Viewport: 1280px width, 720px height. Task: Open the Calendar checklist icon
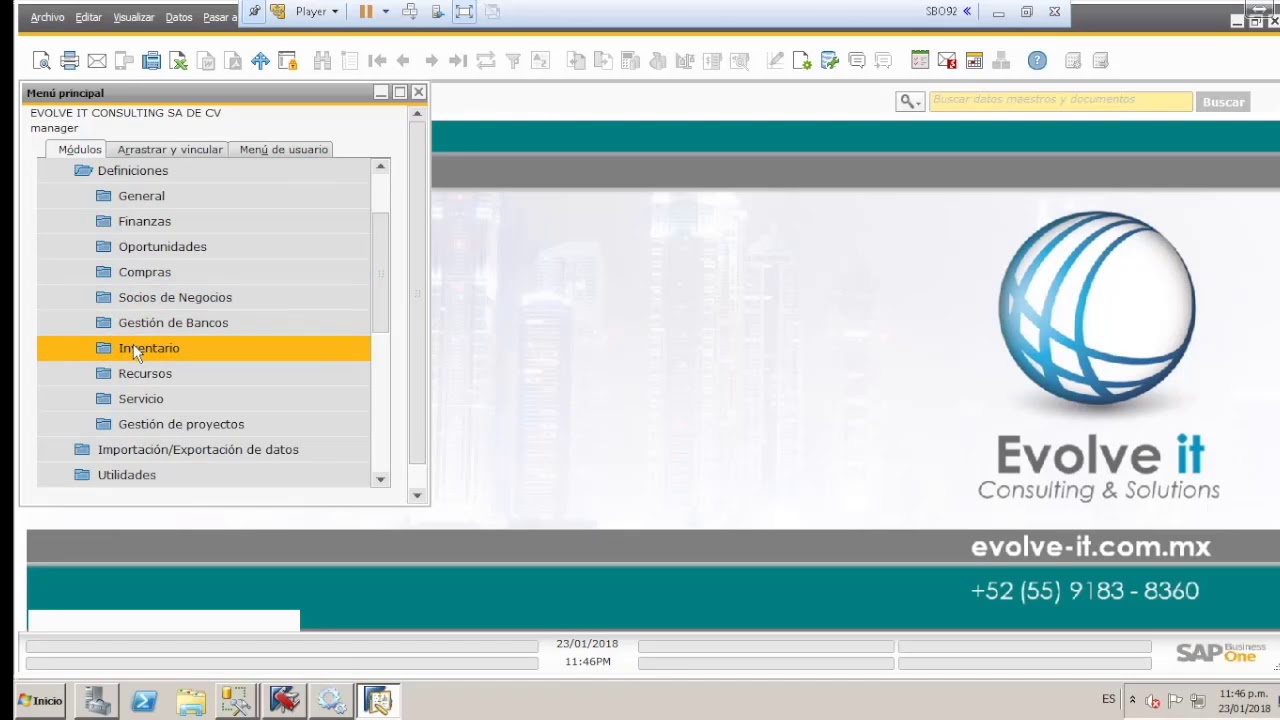(x=920, y=61)
